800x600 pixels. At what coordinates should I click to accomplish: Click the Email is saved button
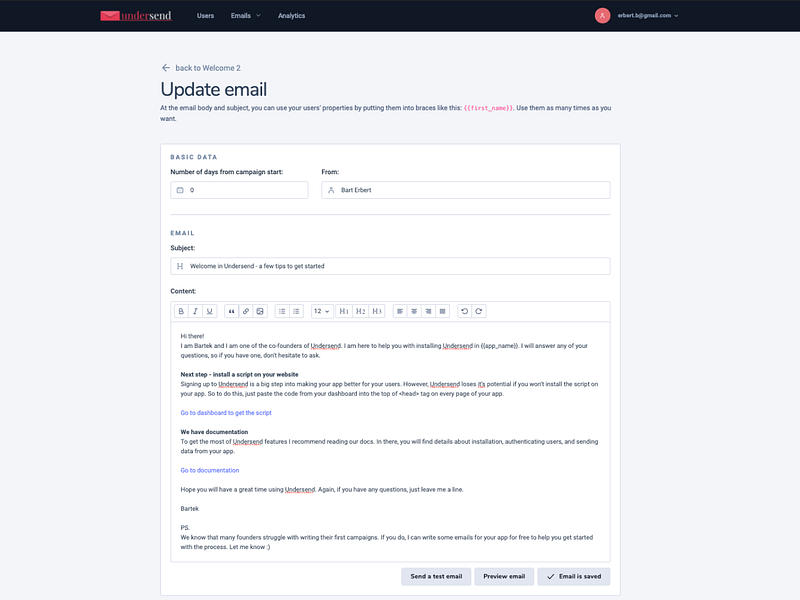[x=573, y=577]
